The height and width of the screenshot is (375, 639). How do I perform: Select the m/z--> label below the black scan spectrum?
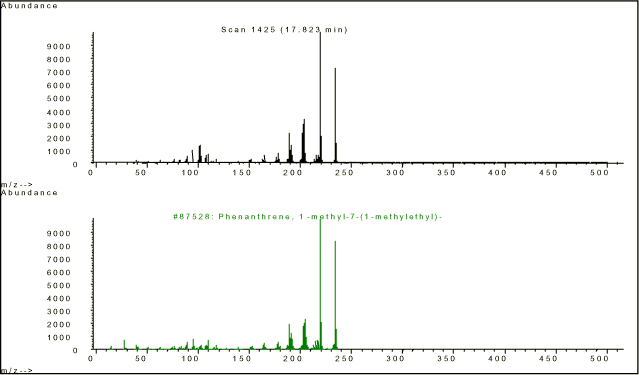pyautogui.click(x=17, y=185)
